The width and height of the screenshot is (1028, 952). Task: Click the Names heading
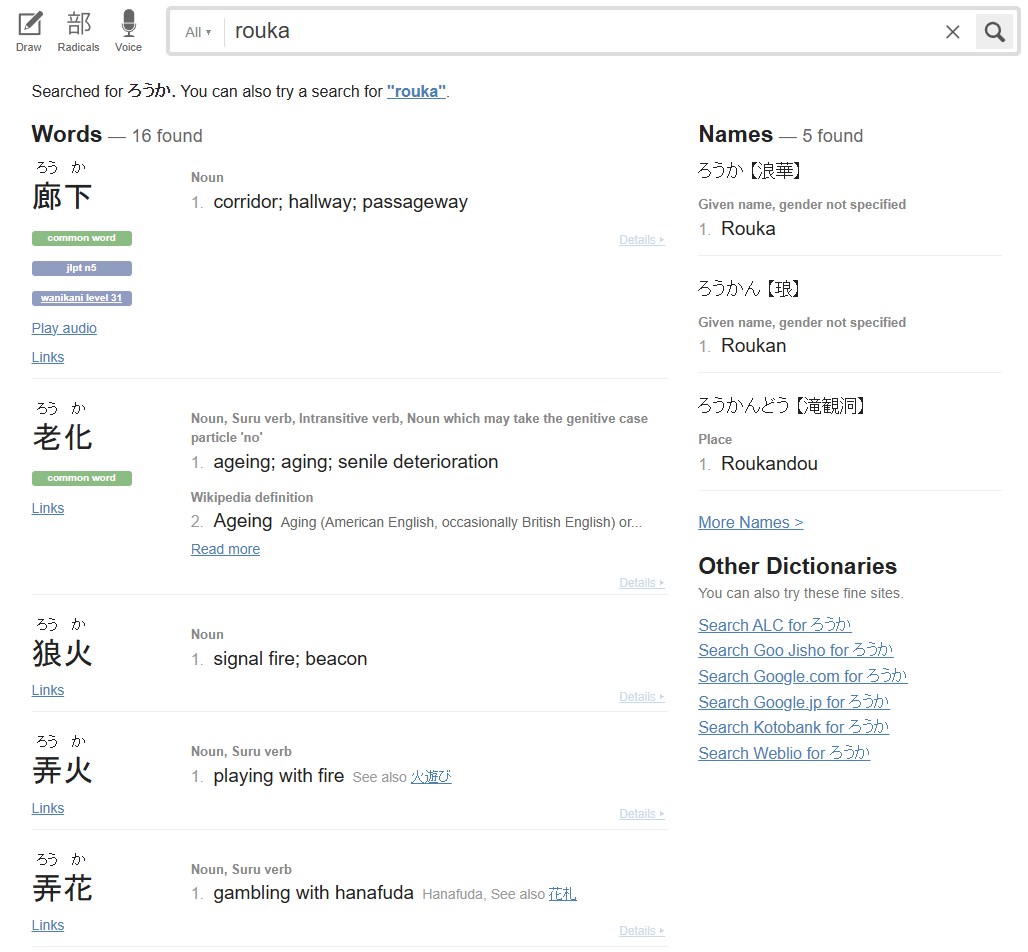click(736, 134)
